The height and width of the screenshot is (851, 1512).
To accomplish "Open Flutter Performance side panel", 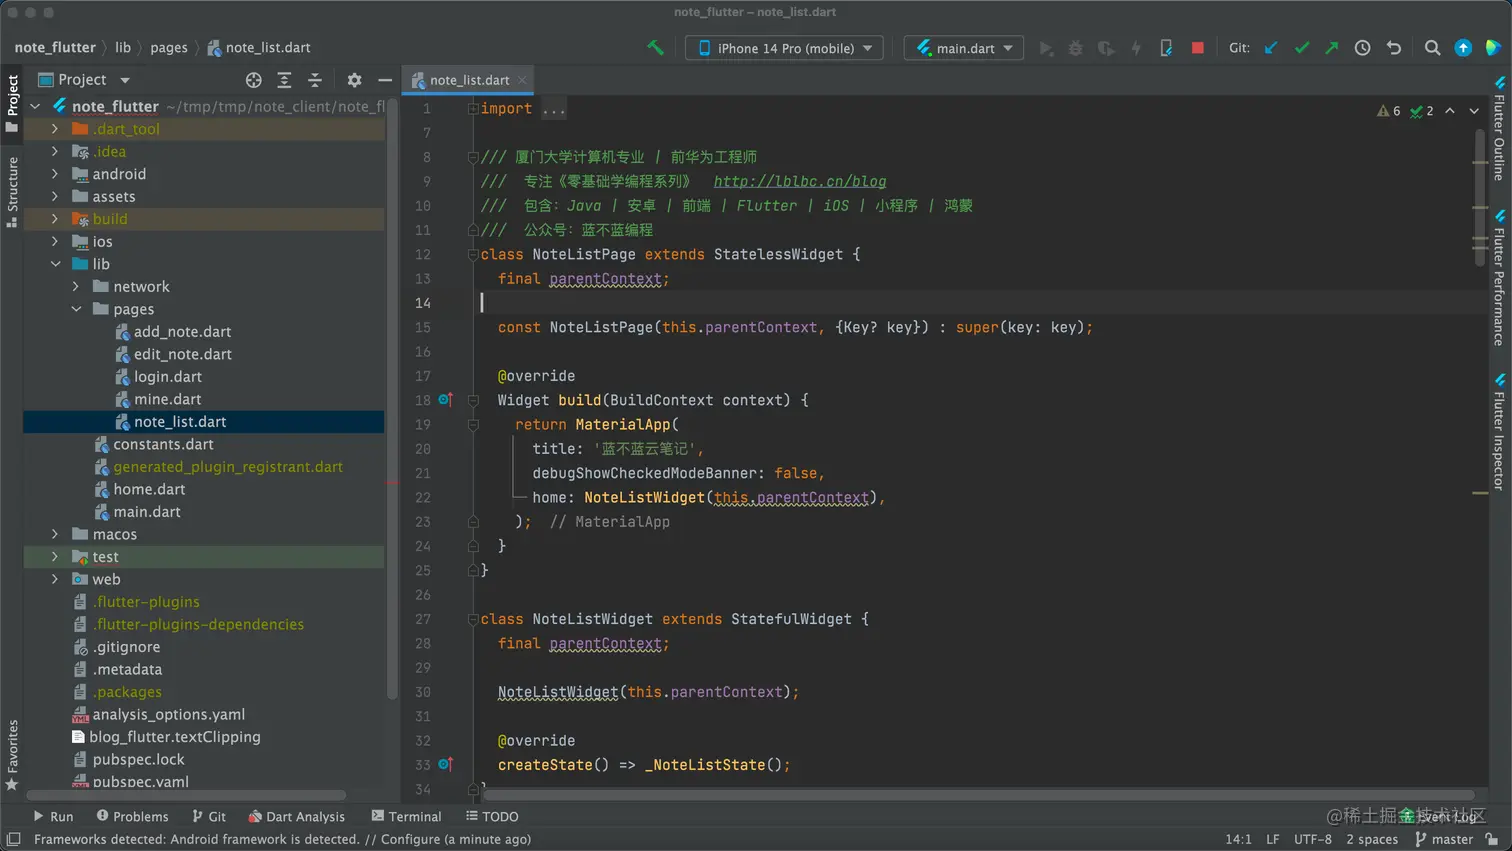I will point(1499,277).
